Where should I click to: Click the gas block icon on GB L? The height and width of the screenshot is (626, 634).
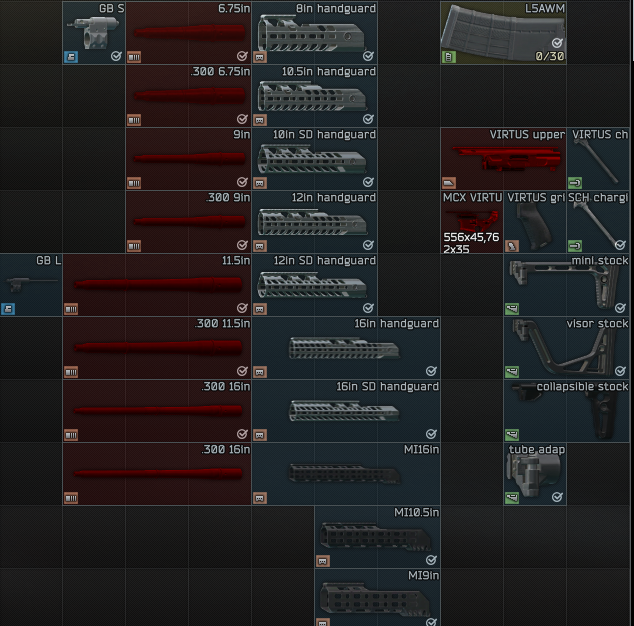coord(8,309)
